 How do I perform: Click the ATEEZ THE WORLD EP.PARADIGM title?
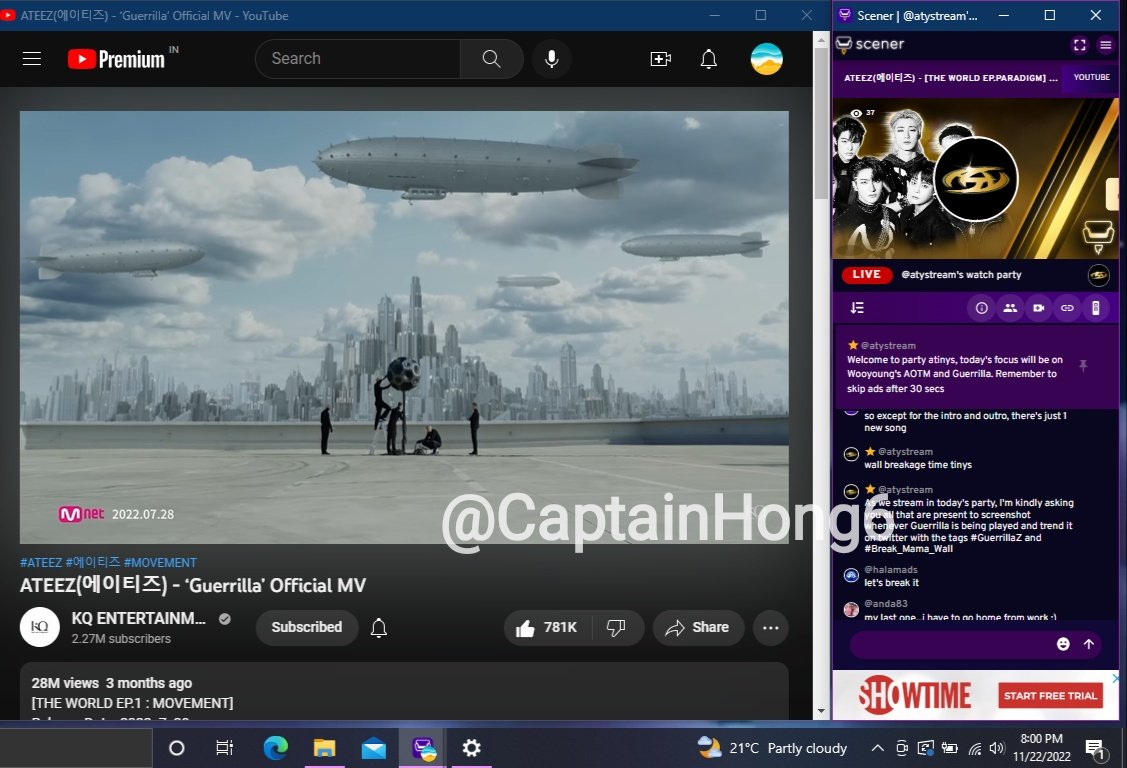point(950,78)
